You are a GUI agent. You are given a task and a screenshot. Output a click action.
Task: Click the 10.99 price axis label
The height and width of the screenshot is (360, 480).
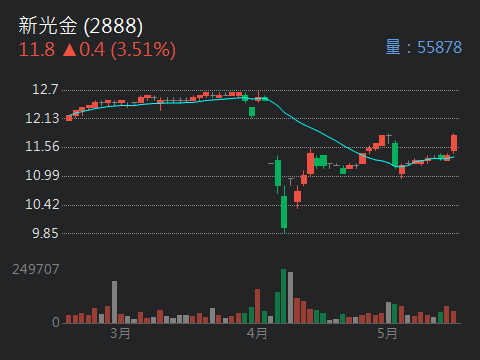pyautogui.click(x=42, y=175)
